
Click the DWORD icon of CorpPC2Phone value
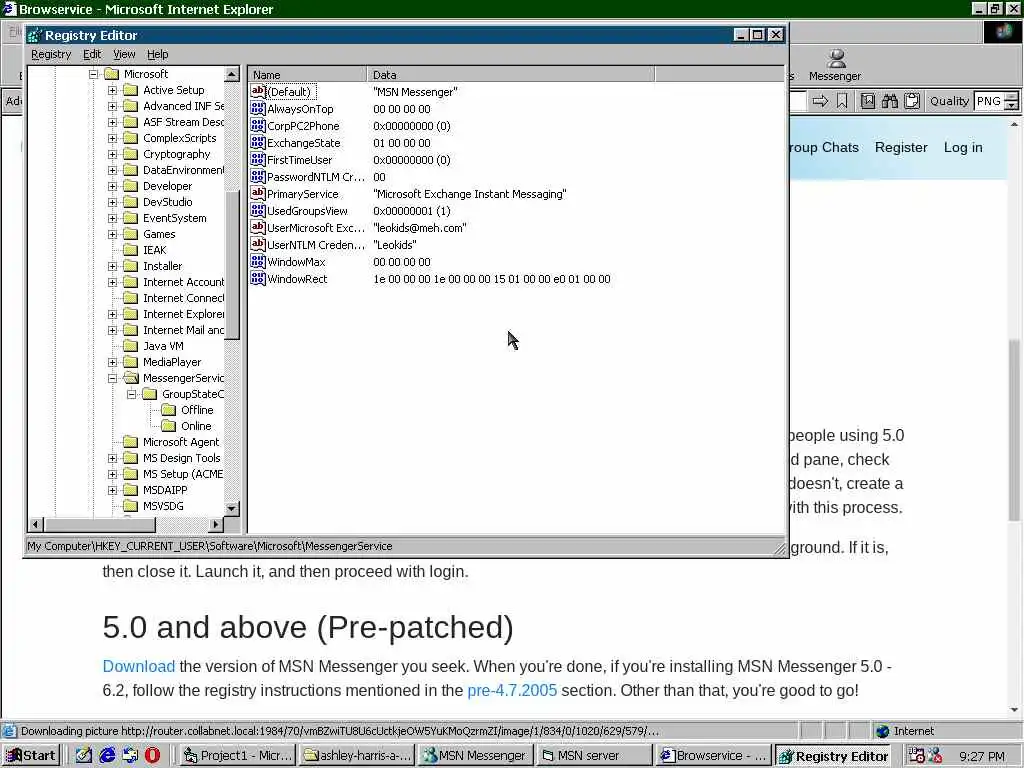258,125
